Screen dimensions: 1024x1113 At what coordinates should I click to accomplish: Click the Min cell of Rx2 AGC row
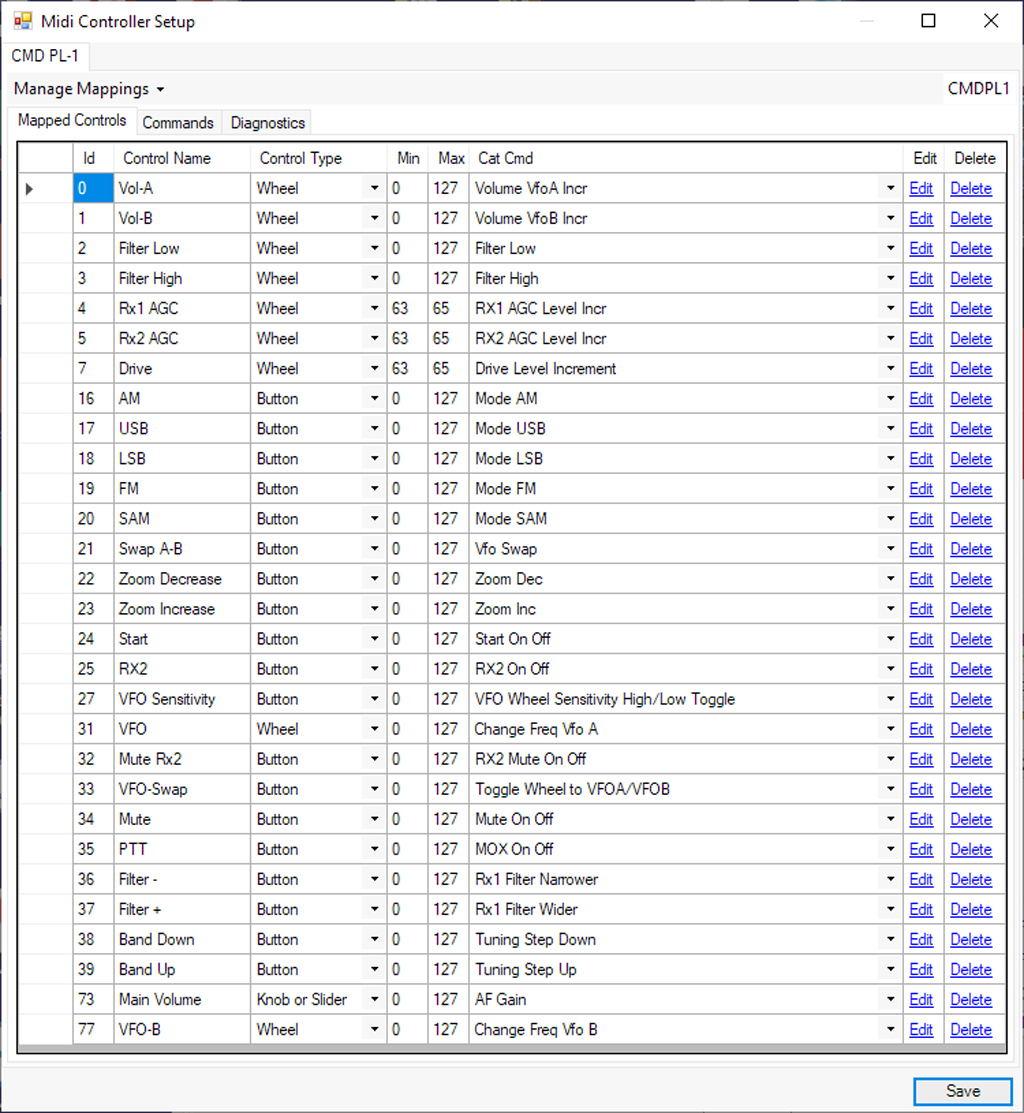407,339
